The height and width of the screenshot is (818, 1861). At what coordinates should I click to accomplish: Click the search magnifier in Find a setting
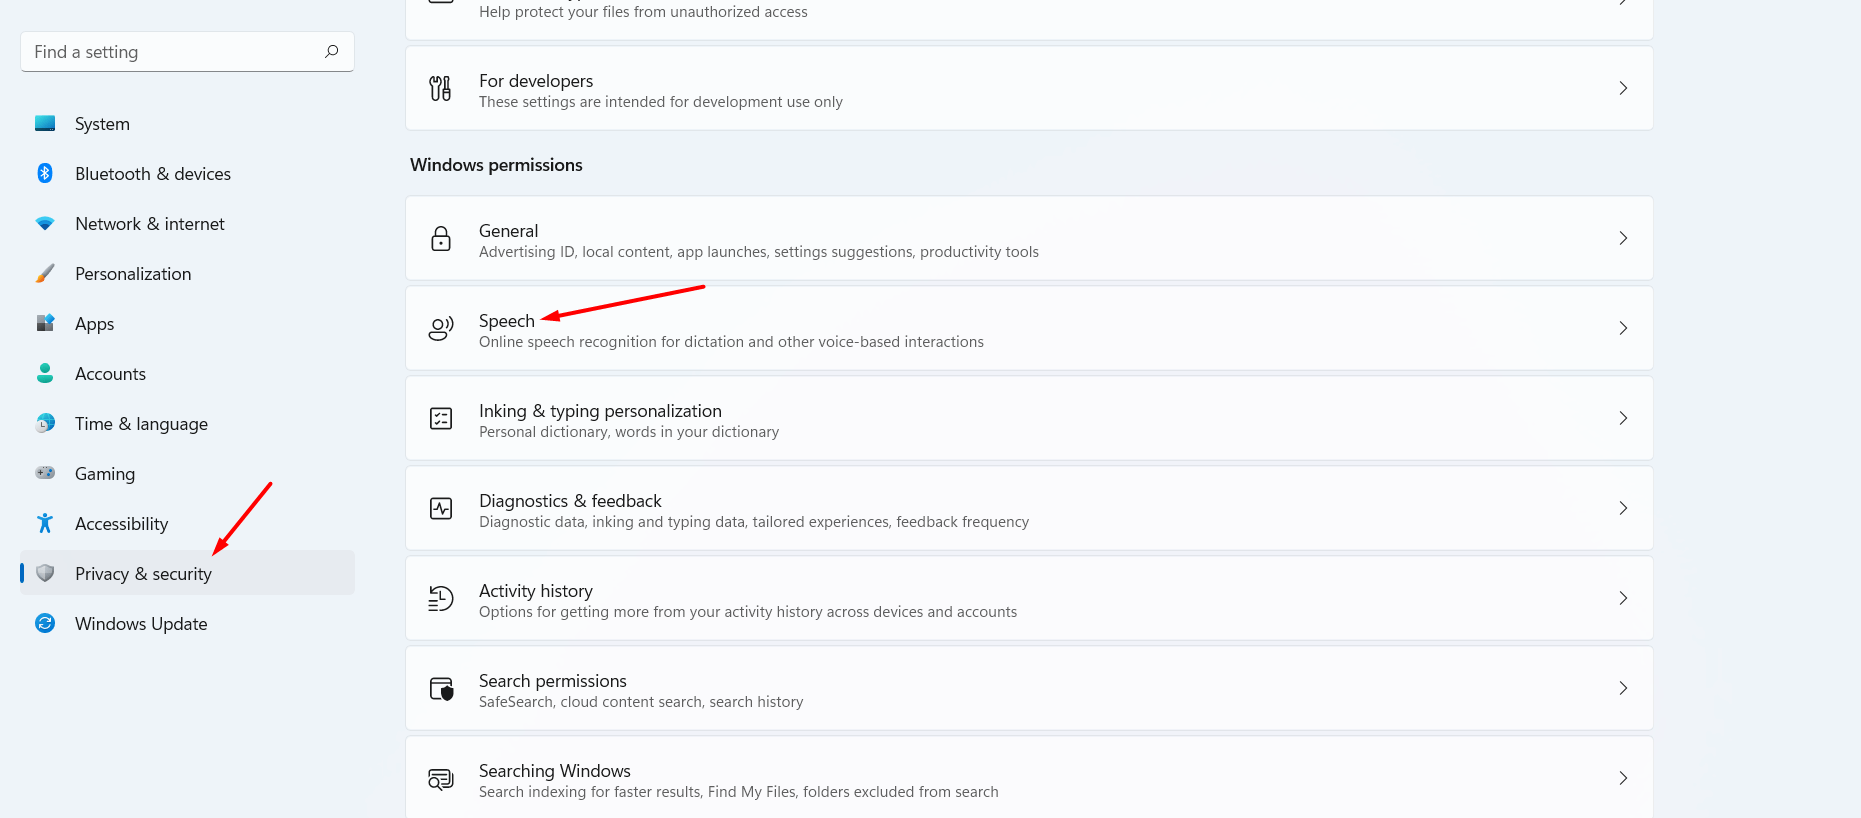click(332, 51)
